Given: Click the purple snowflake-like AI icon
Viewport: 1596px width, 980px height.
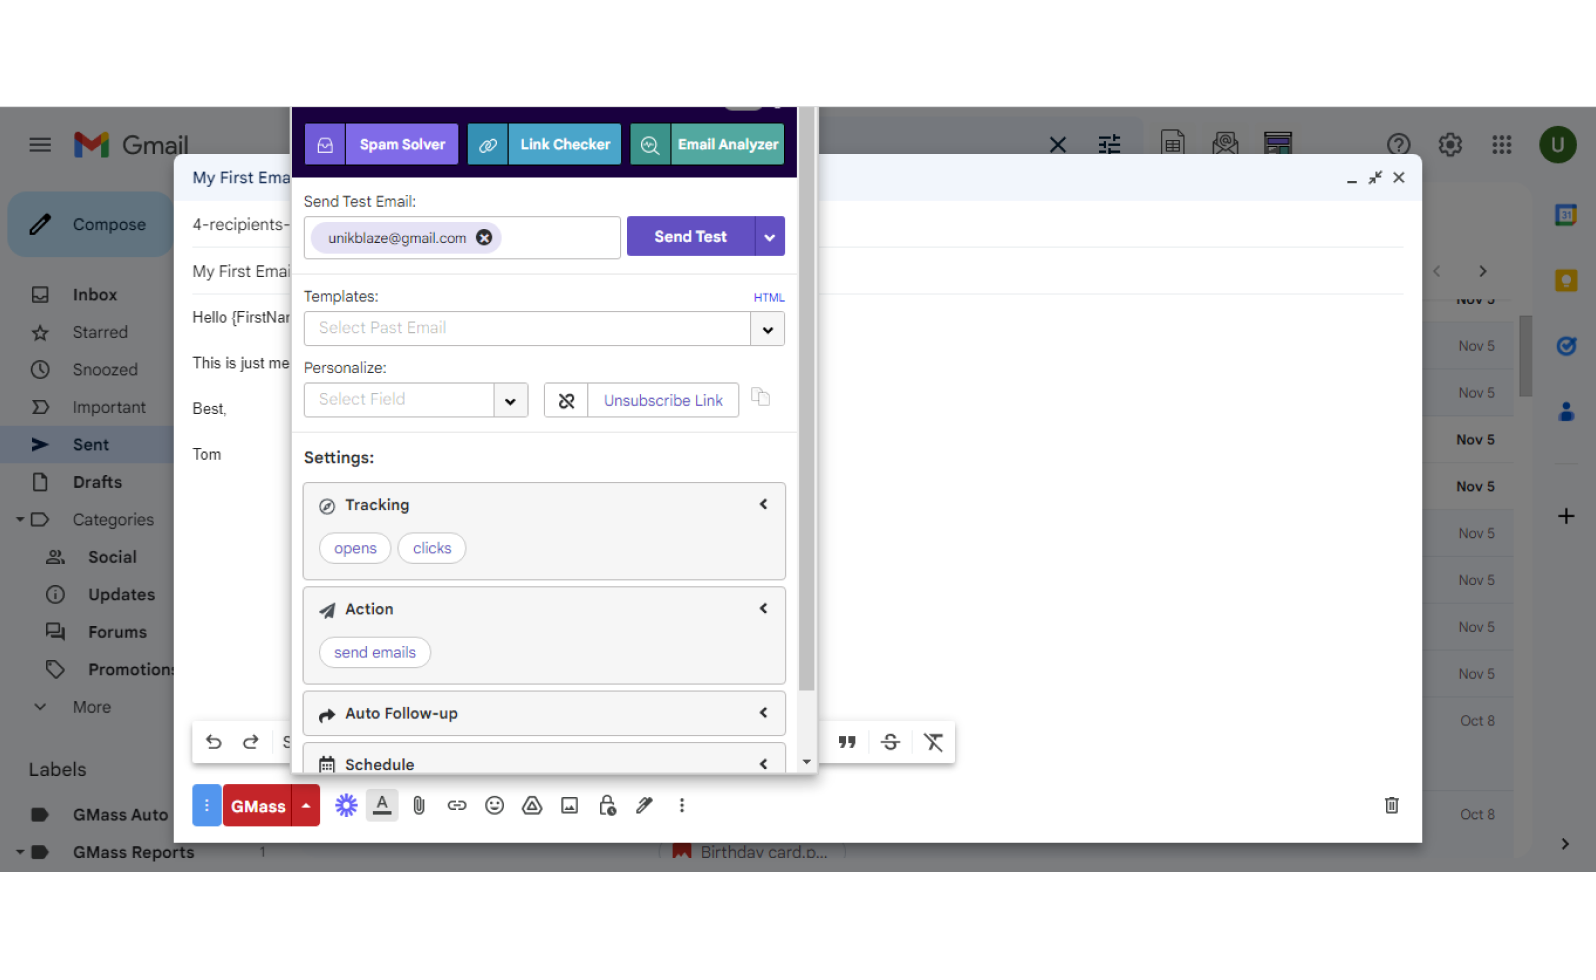Looking at the screenshot, I should pyautogui.click(x=346, y=806).
